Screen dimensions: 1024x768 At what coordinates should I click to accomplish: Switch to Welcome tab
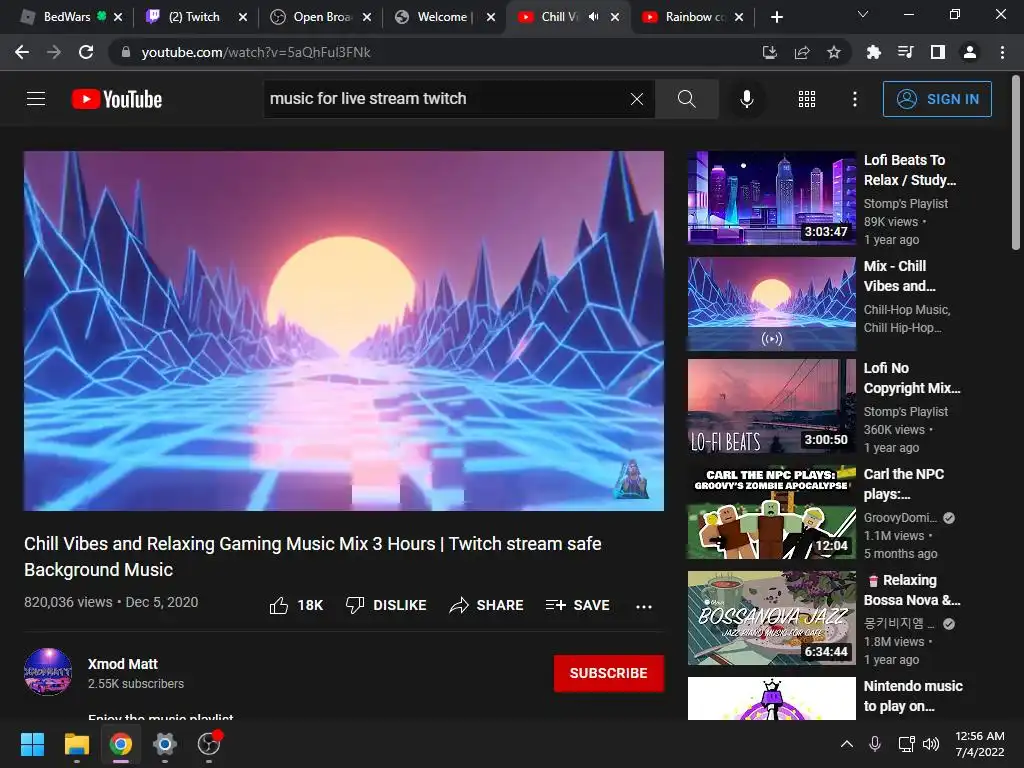444,17
